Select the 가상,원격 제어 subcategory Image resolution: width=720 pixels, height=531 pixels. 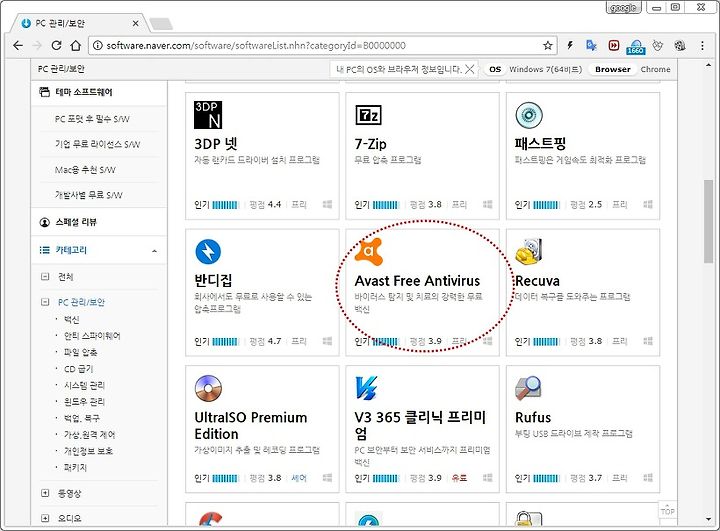(90, 435)
